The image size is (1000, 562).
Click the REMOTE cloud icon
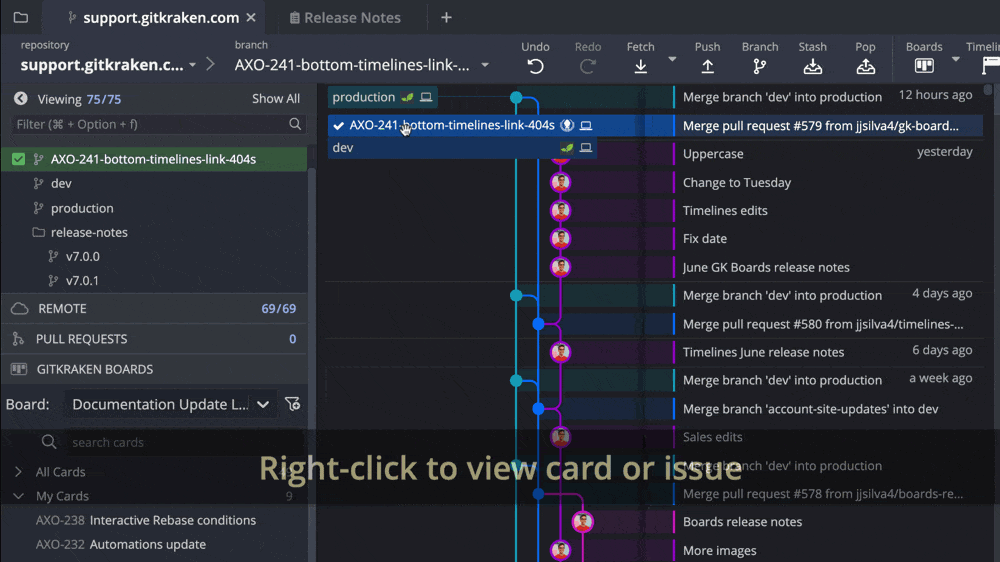20,309
